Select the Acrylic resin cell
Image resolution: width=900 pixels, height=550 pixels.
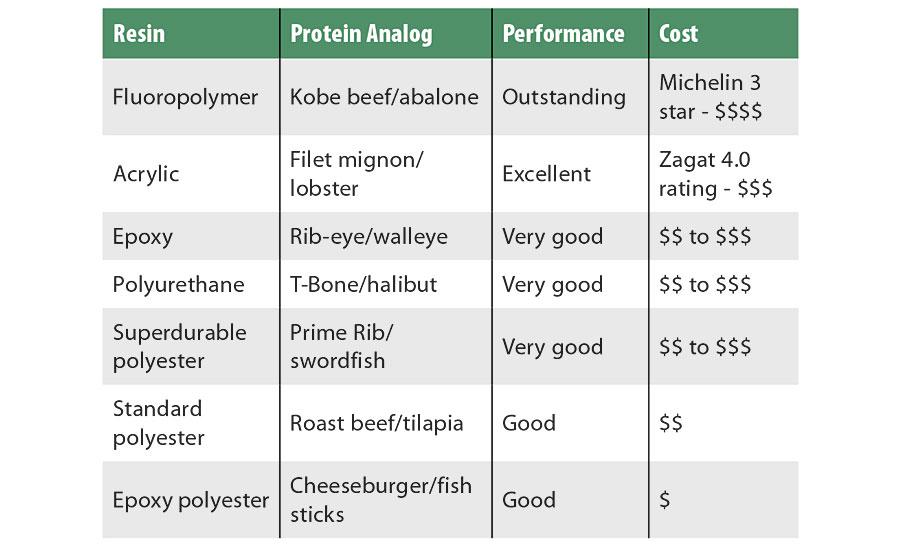tap(146, 174)
